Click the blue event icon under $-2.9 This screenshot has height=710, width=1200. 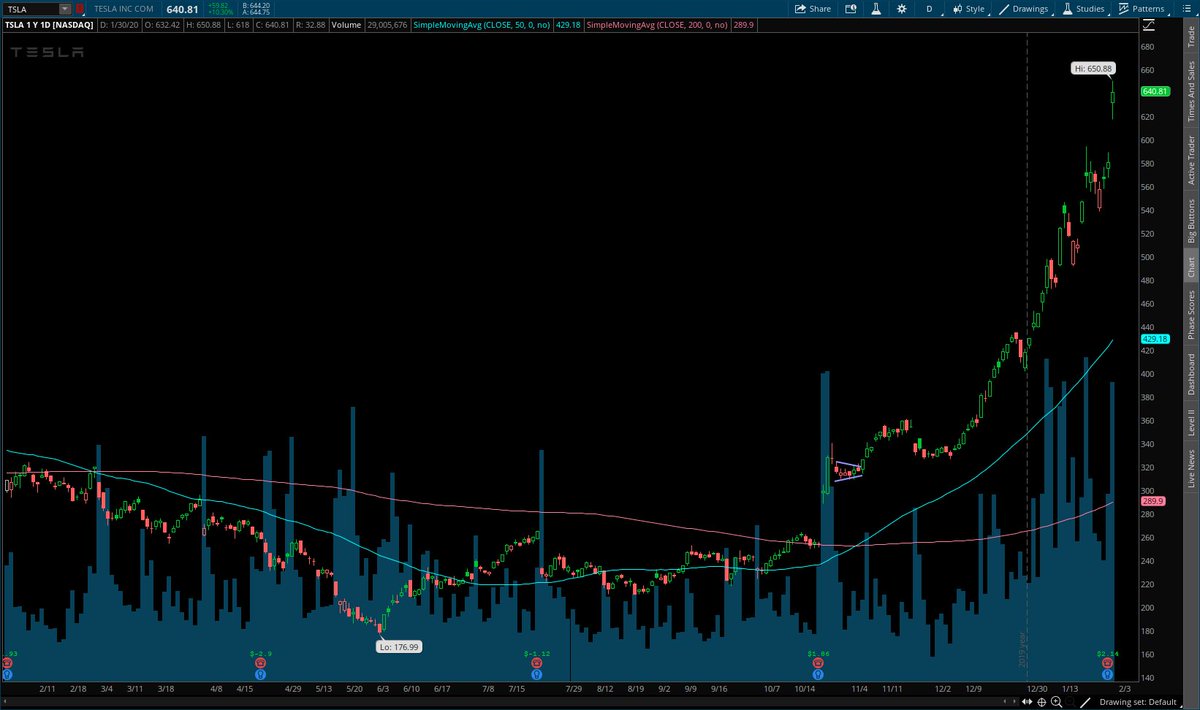(x=260, y=673)
